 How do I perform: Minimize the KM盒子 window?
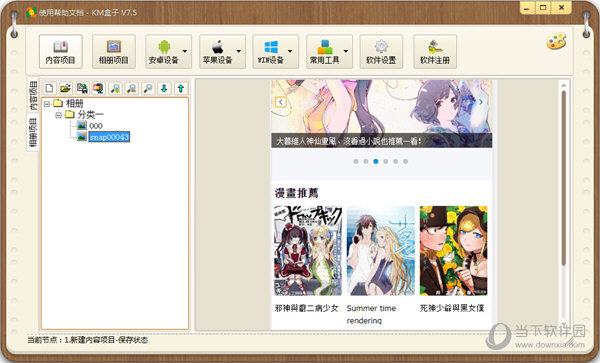tap(527, 8)
